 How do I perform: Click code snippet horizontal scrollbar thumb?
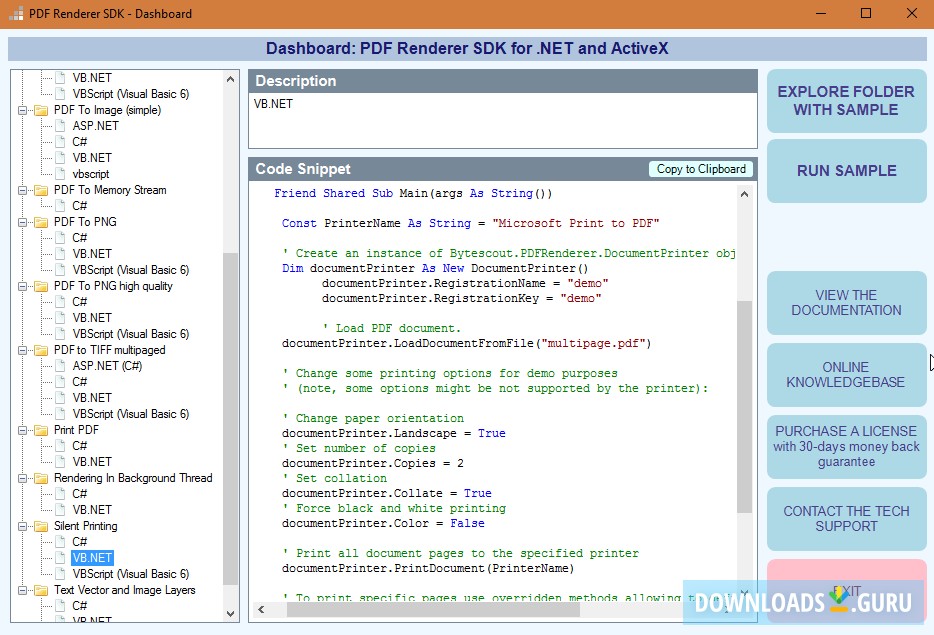(x=433, y=609)
